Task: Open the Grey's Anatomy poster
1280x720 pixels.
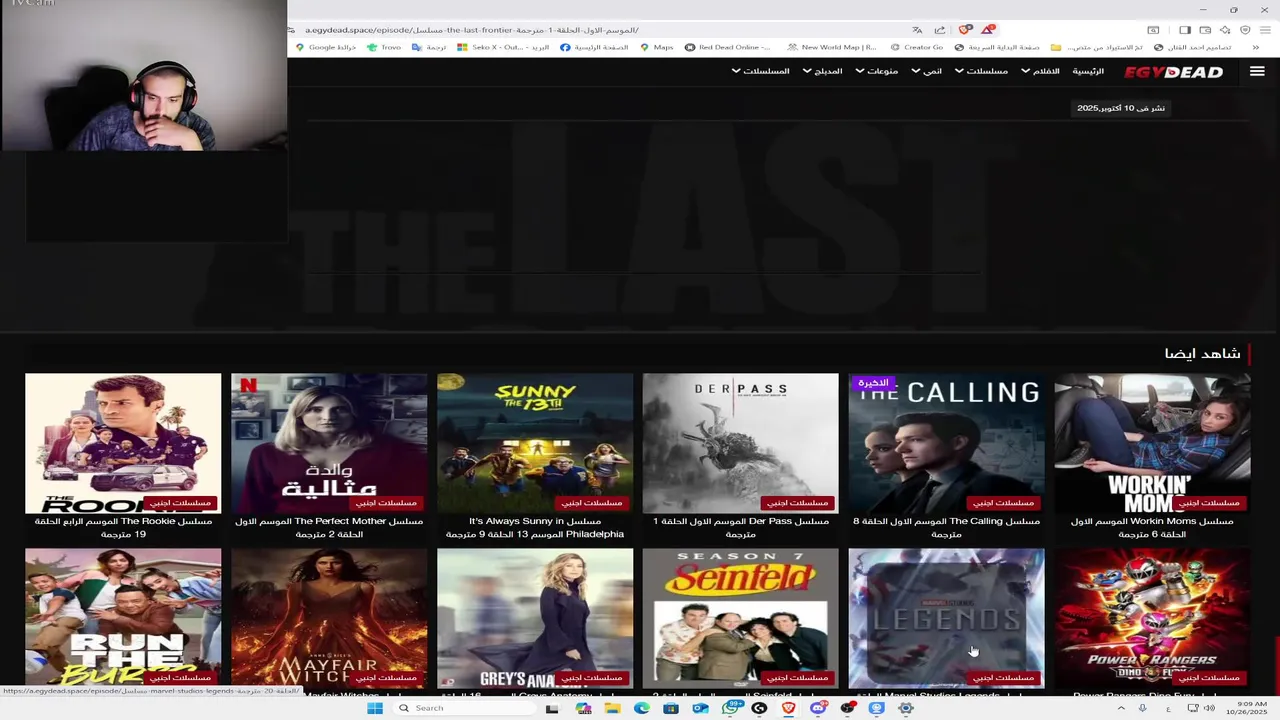Action: 535,618
